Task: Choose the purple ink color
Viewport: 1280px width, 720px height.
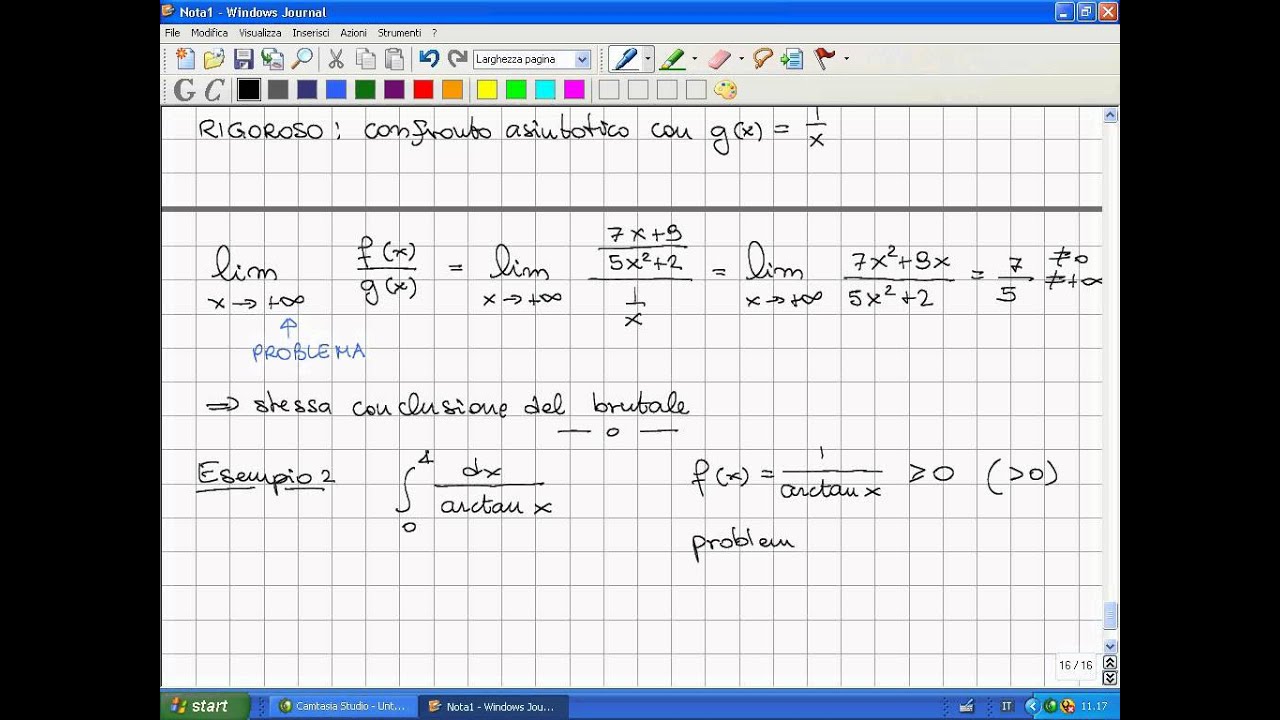Action: pos(394,90)
